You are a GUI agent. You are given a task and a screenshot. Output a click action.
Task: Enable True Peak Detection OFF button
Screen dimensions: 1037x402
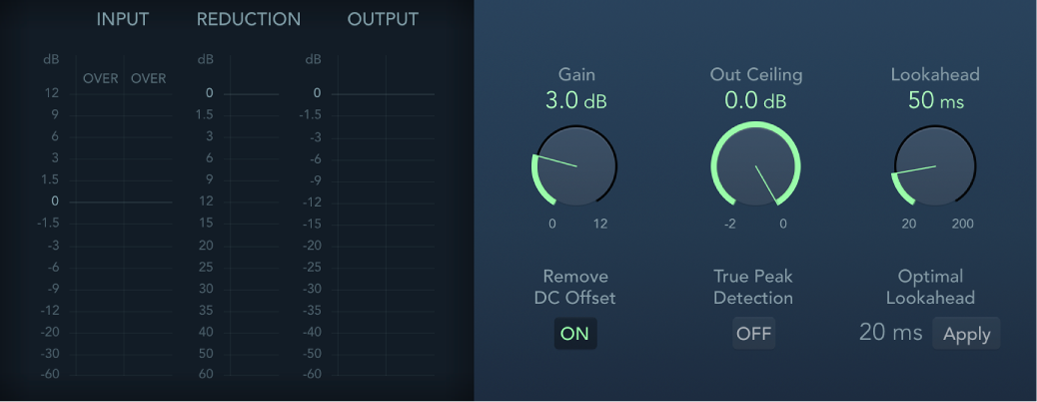click(x=754, y=334)
